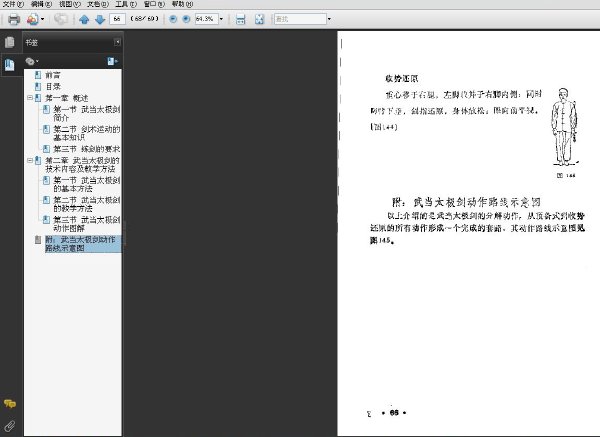Open the Attachments paperclip panel icon
This screenshot has height=437, width=600.
pyautogui.click(x=10, y=426)
